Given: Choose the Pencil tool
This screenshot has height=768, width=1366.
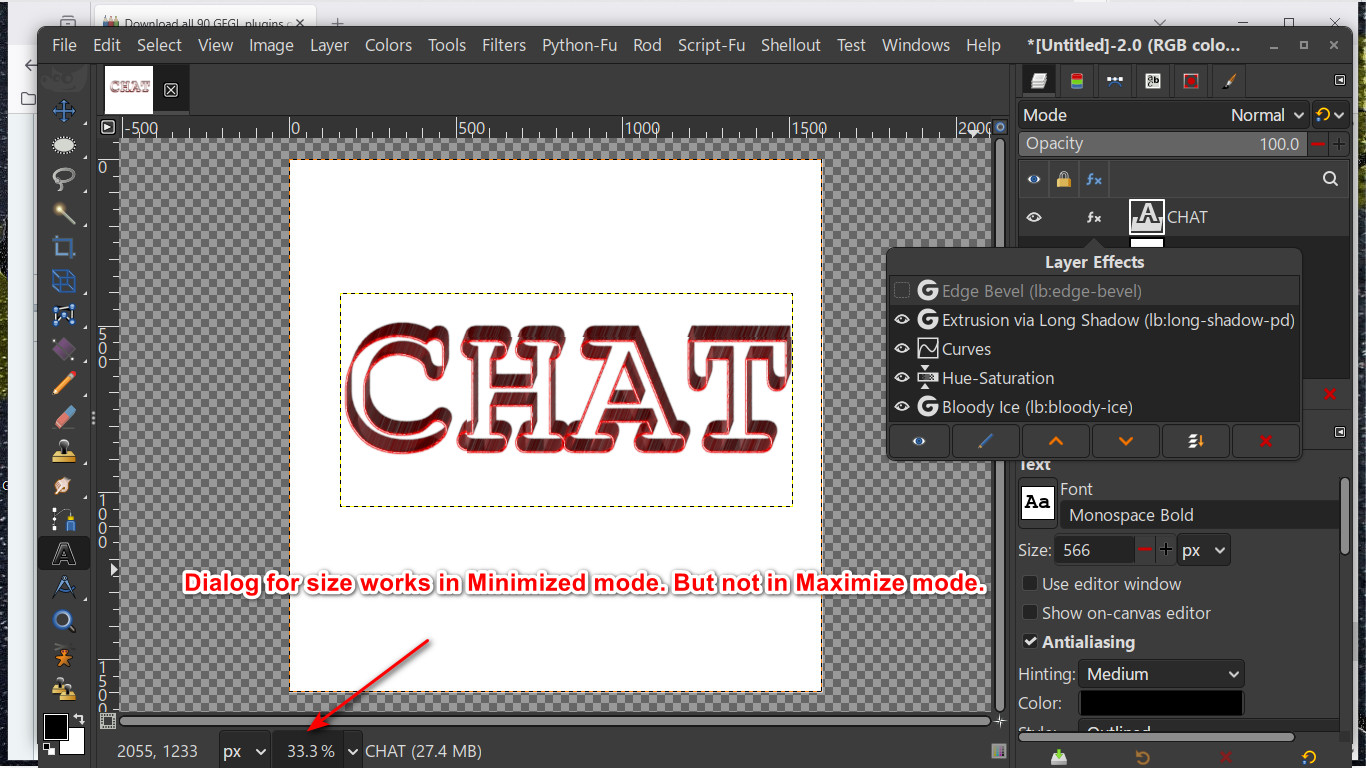Looking at the screenshot, I should point(64,383).
